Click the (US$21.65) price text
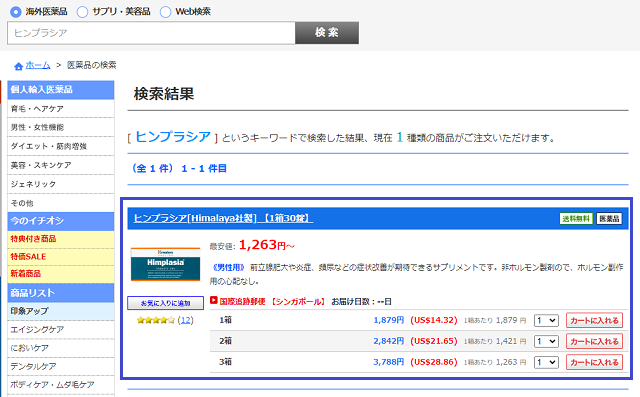 tap(434, 341)
